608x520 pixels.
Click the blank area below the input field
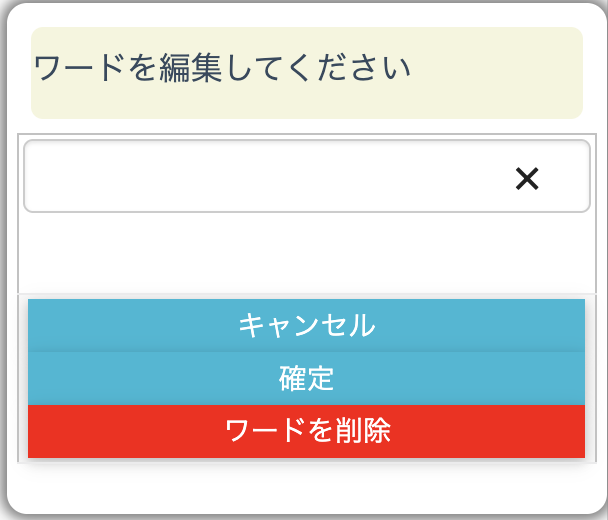pyautogui.click(x=305, y=252)
